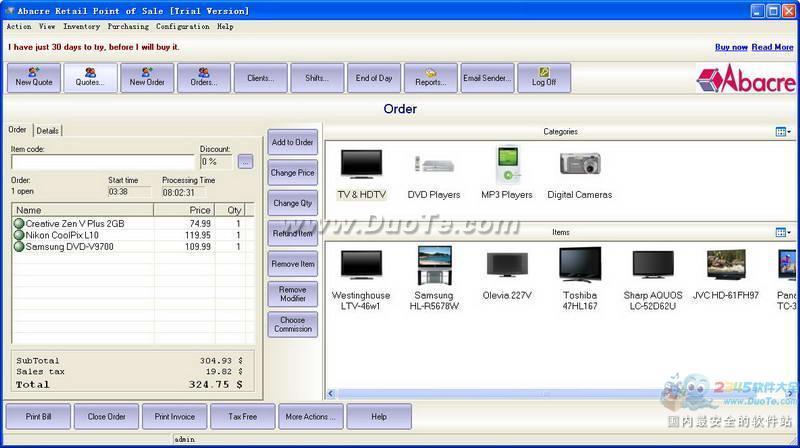Click the Qty column header
The image size is (800, 448).
click(x=230, y=210)
